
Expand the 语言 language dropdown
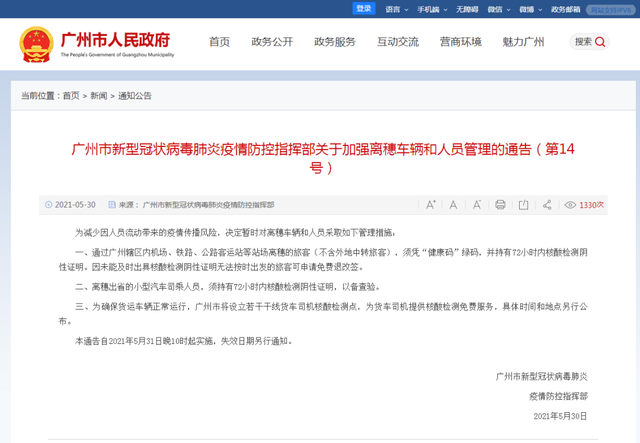(397, 9)
